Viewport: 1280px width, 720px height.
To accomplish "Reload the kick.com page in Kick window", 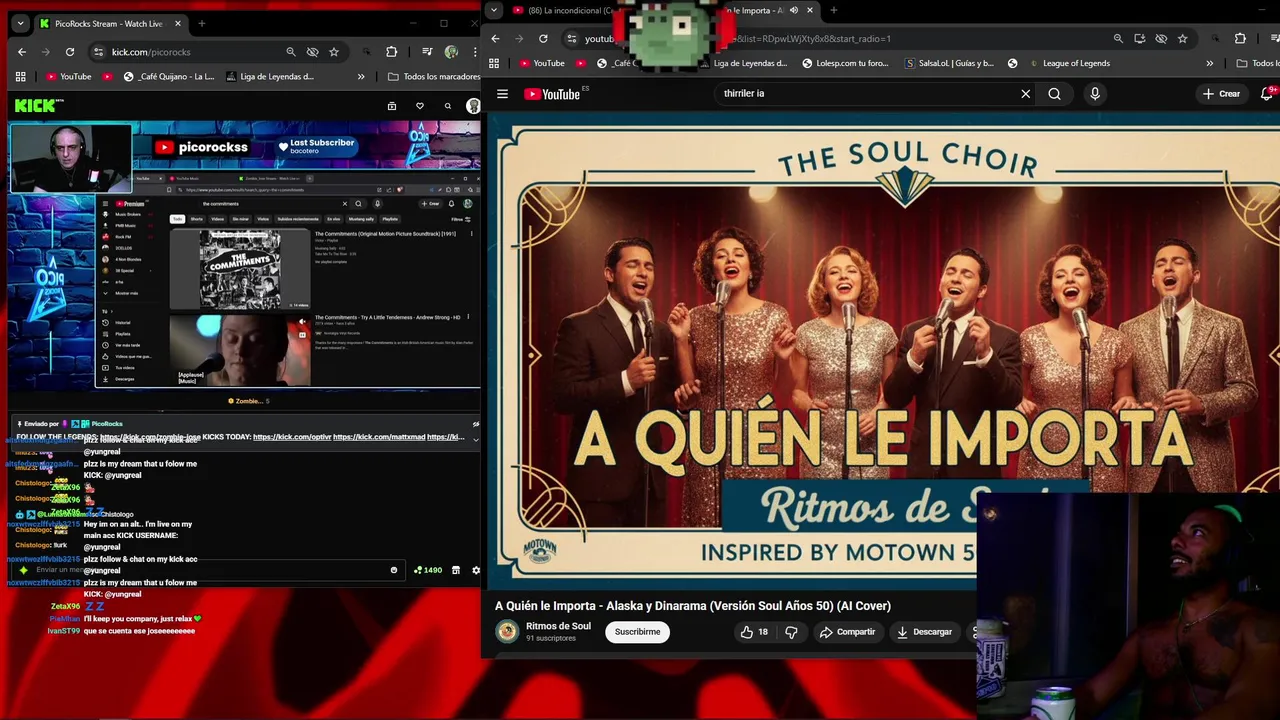I will click(x=70, y=52).
